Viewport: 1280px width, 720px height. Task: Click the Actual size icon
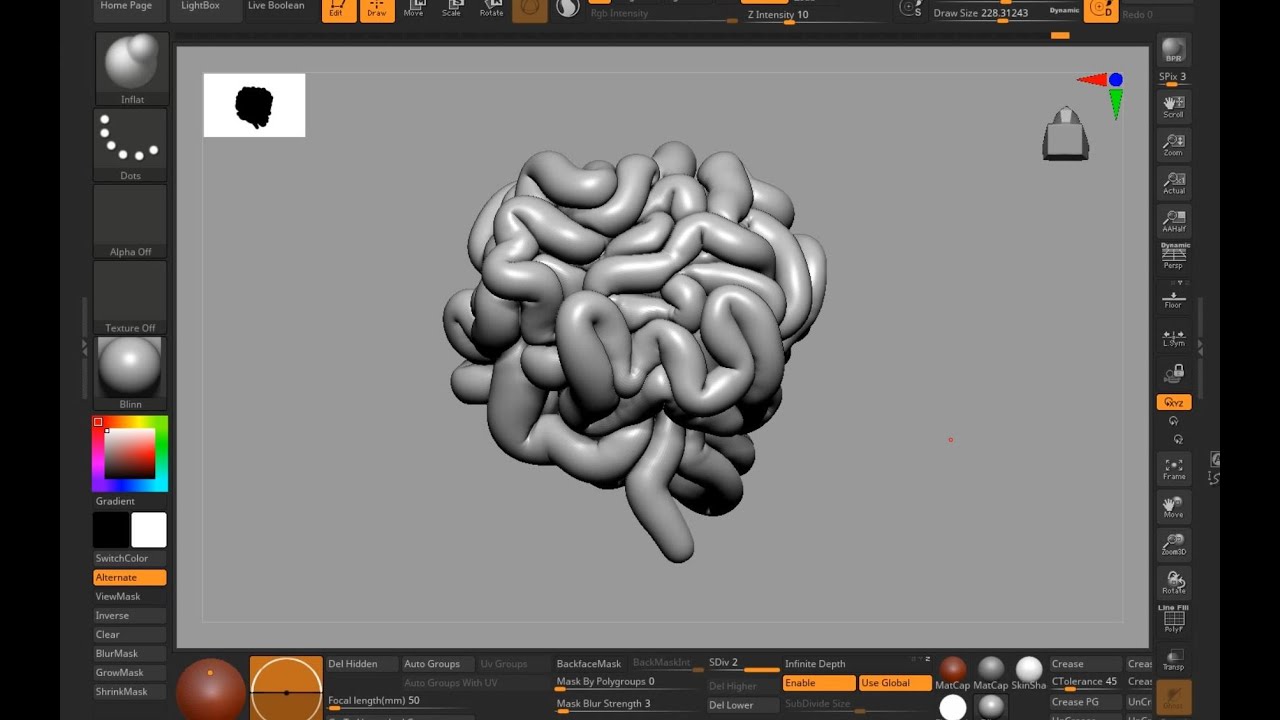pyautogui.click(x=1173, y=183)
